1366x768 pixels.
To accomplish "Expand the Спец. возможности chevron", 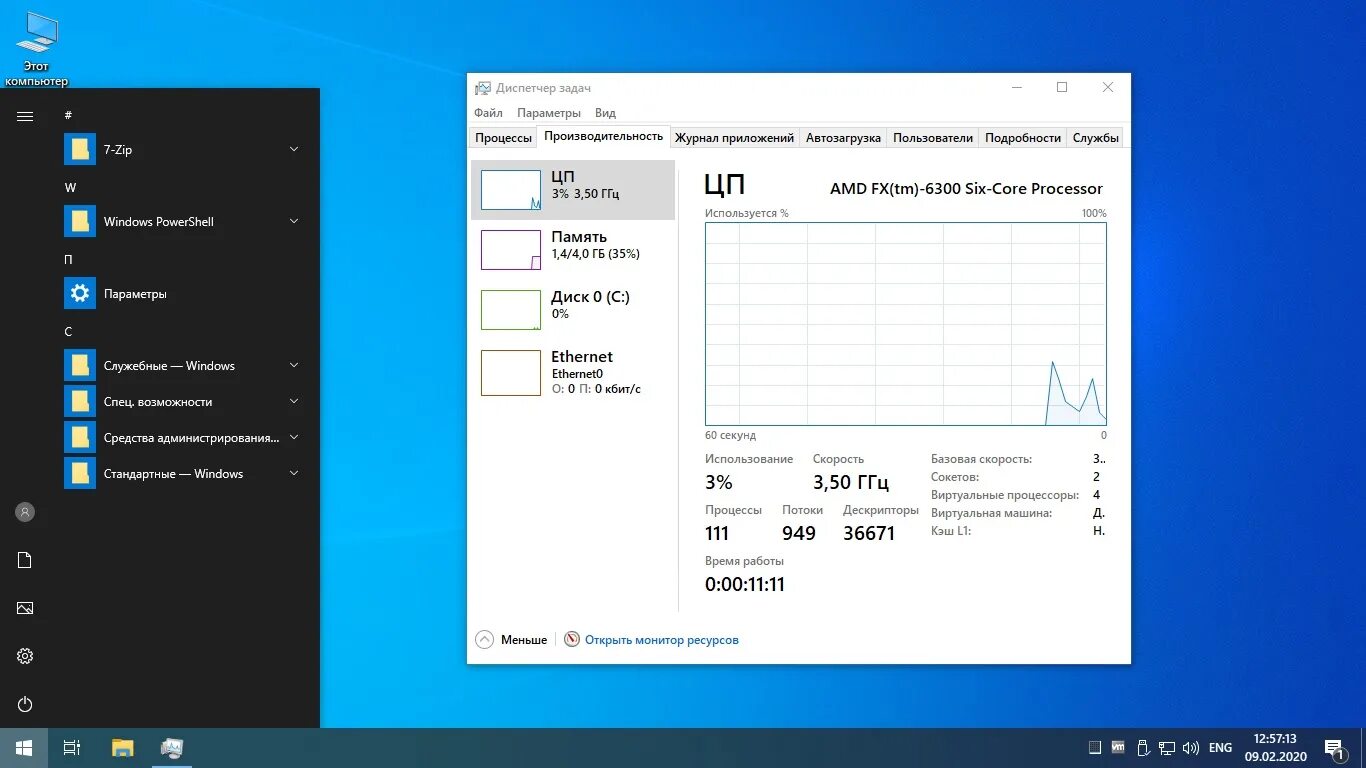I will point(294,401).
